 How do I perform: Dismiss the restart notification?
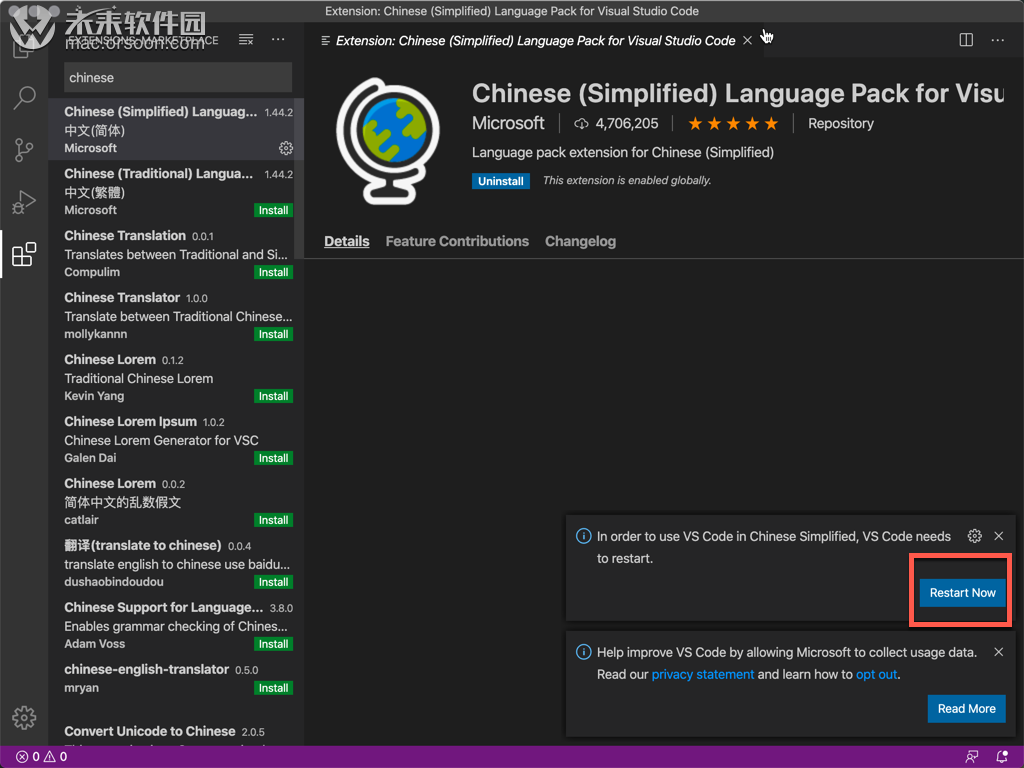[999, 536]
